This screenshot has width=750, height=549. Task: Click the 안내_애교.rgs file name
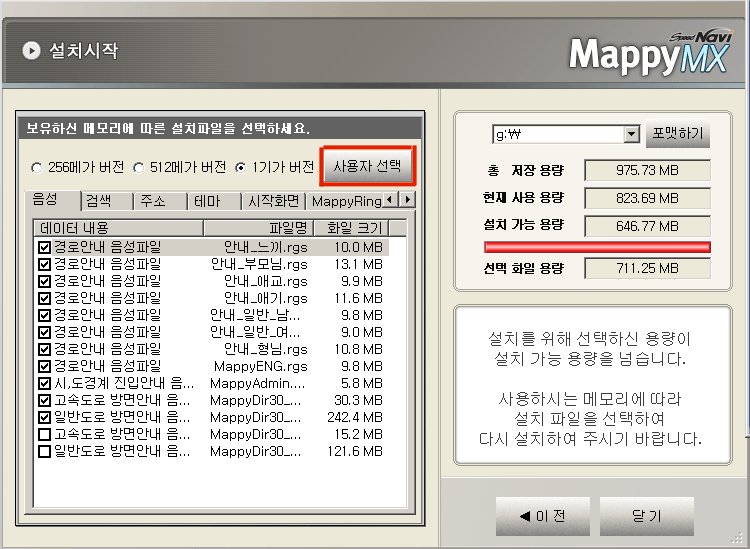[266, 281]
